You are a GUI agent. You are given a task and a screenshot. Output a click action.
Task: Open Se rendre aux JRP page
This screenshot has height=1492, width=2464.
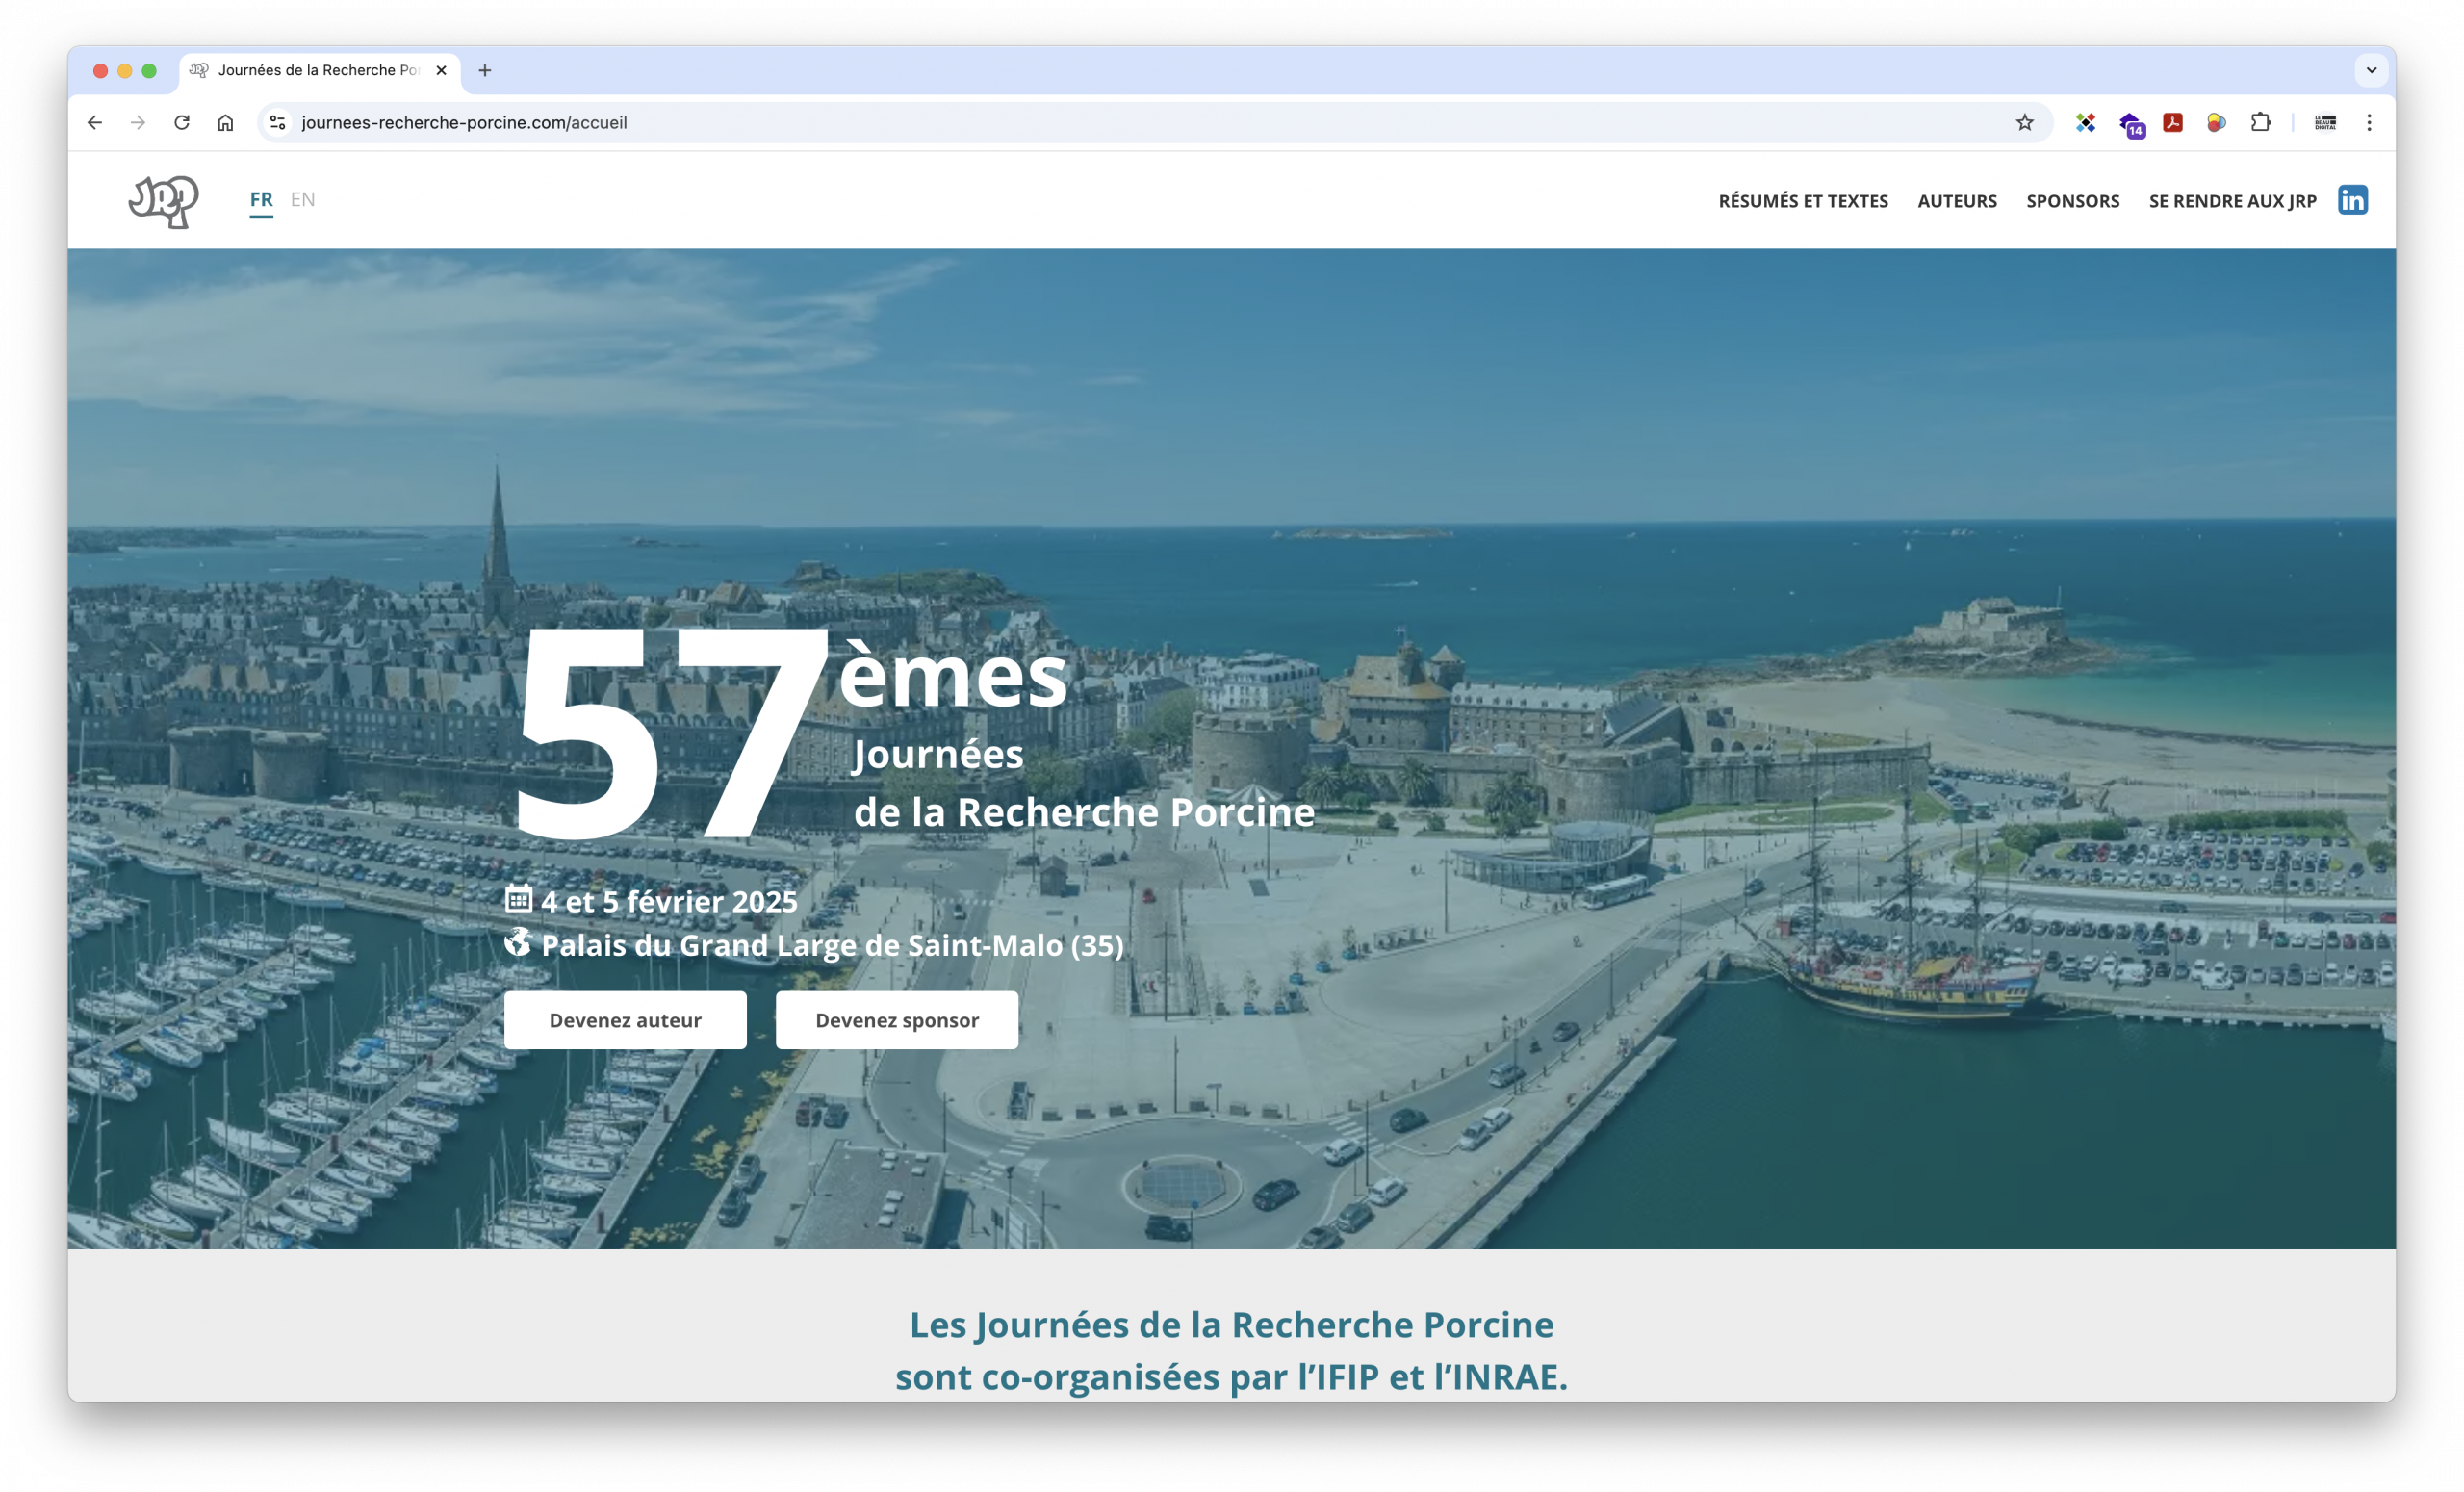click(x=2232, y=201)
